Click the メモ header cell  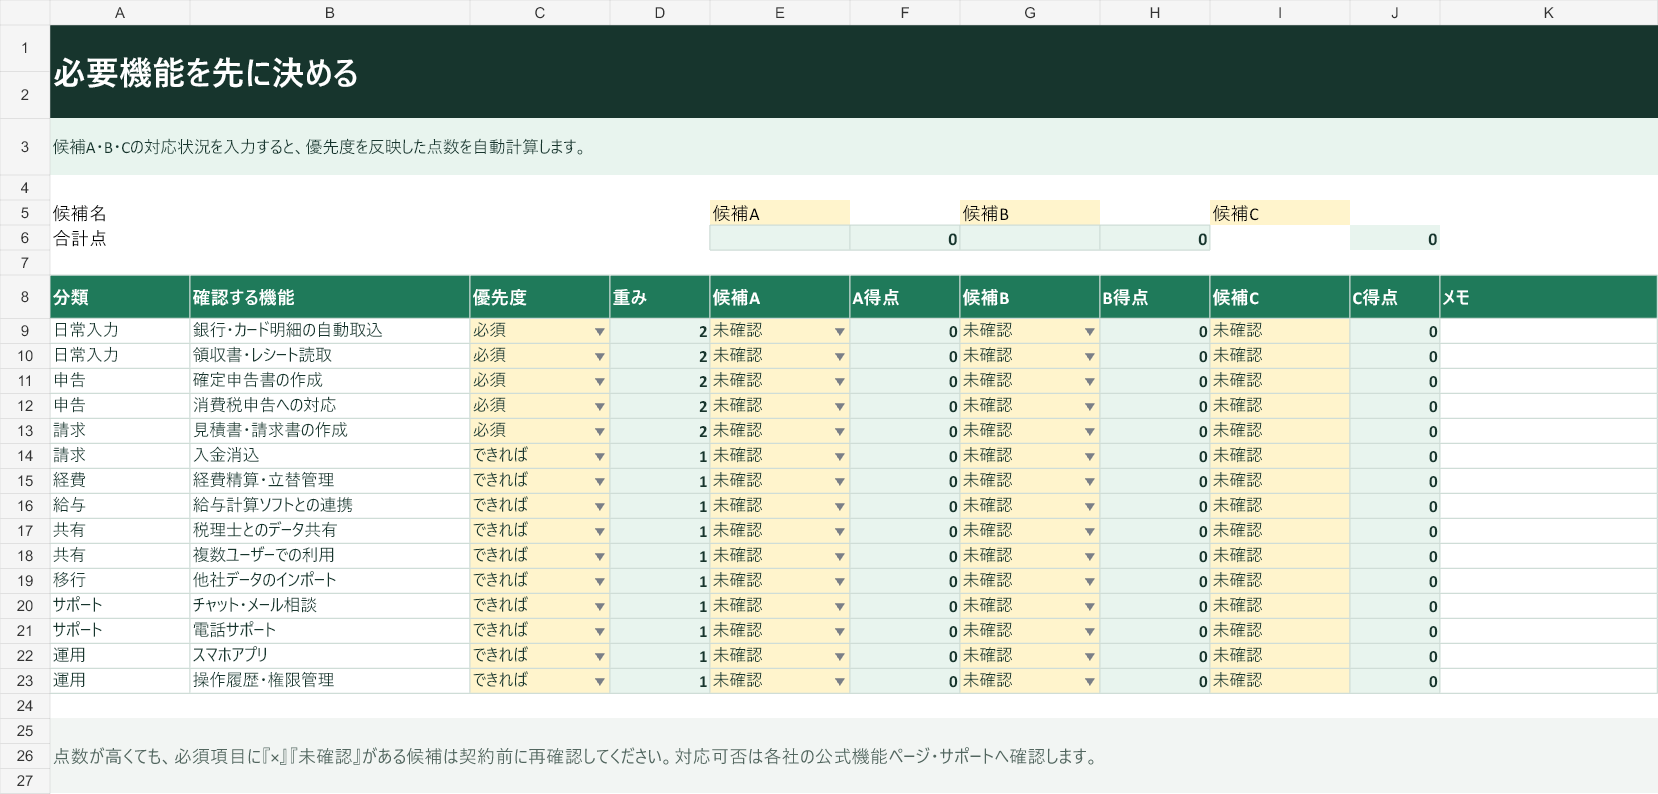coord(1548,297)
